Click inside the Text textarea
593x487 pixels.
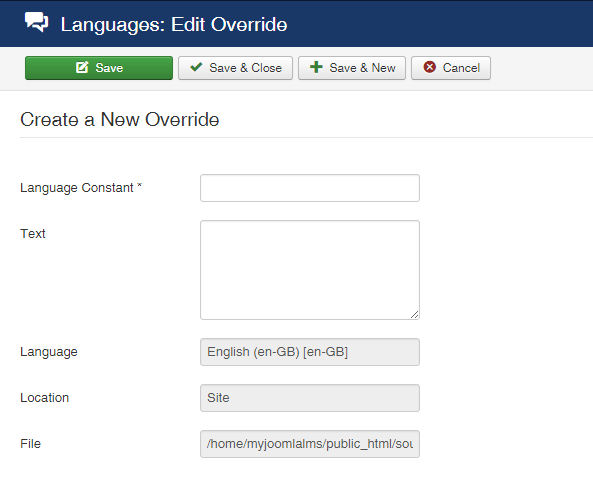coord(310,270)
